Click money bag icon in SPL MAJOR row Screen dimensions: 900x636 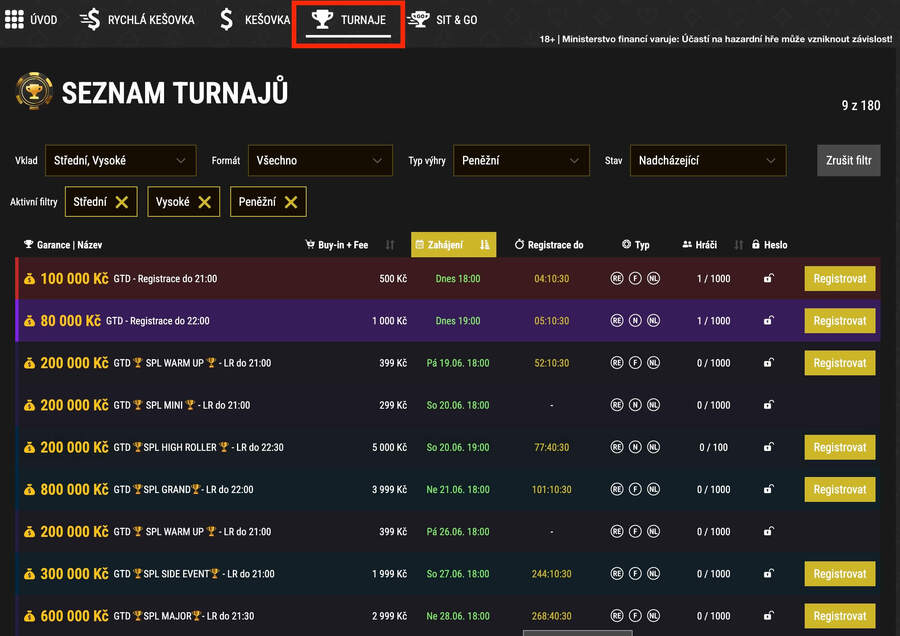[29, 616]
